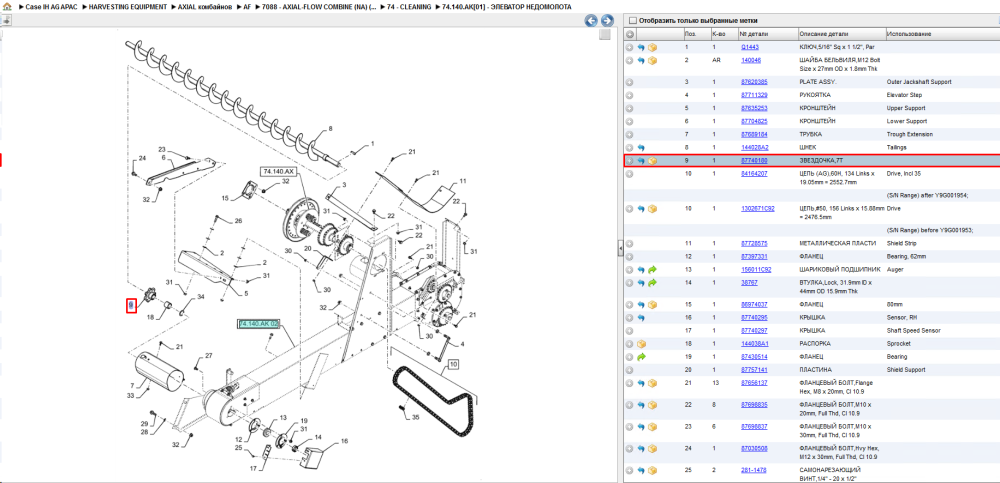Enable 'Отобразить только выбранные метки' checkbox
The width and height of the screenshot is (1000, 483).
pyautogui.click(x=633, y=20)
